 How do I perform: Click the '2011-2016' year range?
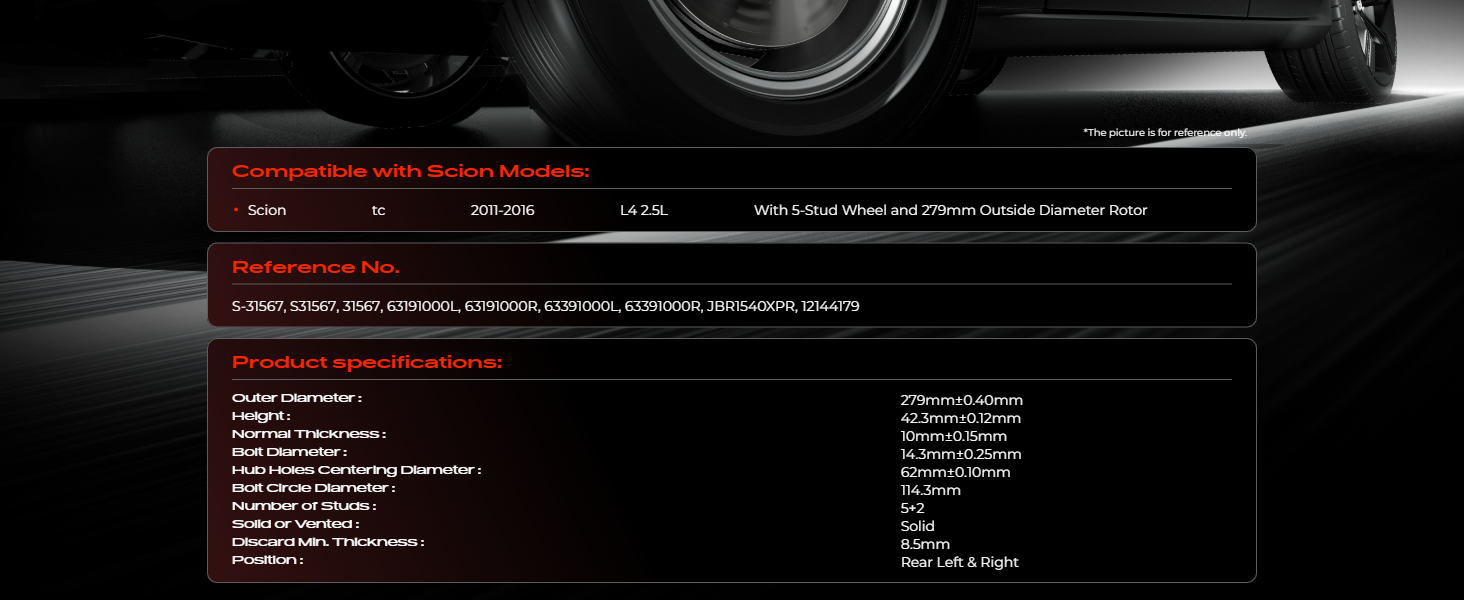point(502,210)
